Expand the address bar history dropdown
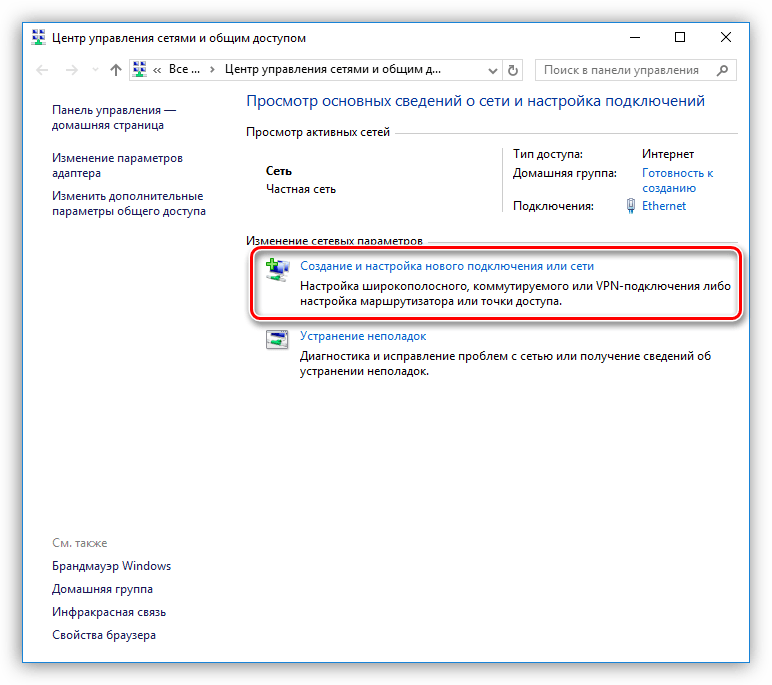The image size is (772, 685). pyautogui.click(x=492, y=70)
